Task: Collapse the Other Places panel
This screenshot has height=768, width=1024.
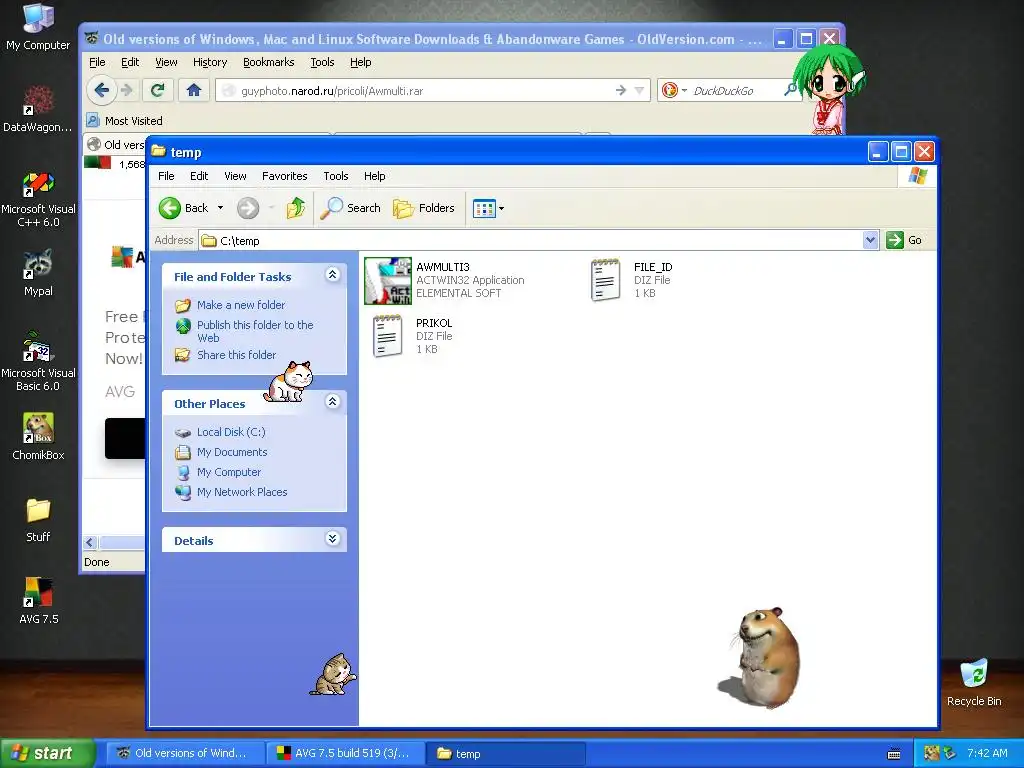Action: [332, 402]
